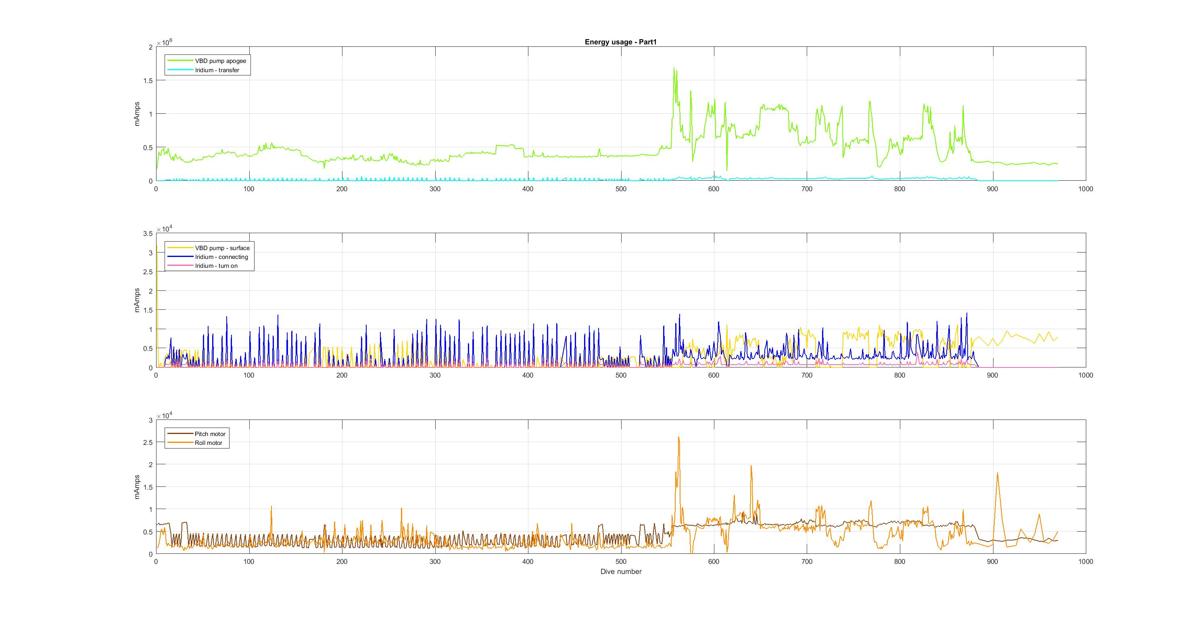
Task: Click the '1000' x-tick on the middle plot
Action: point(1085,375)
